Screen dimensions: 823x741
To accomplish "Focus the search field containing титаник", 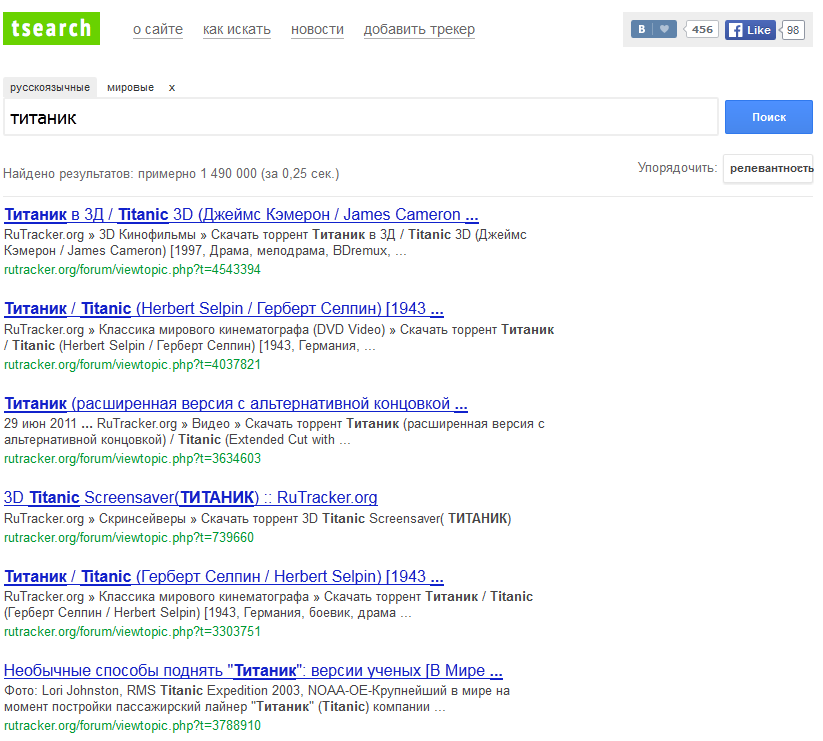I will click(x=360, y=117).
